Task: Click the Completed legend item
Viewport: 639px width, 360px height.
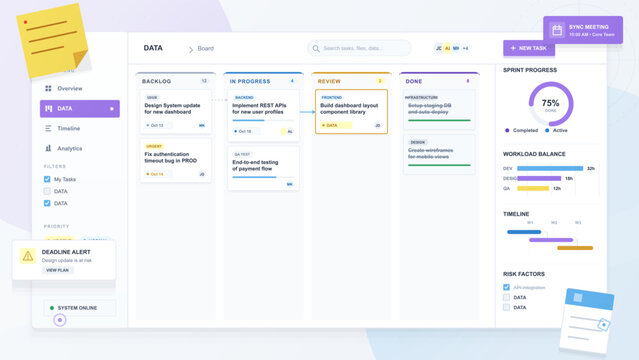Action: point(522,130)
